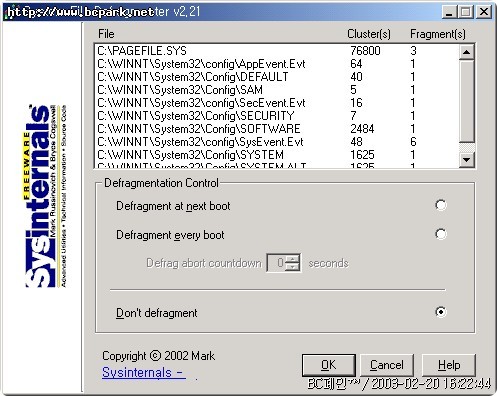The width and height of the screenshot is (497, 396).
Task: Increase the abort countdown with up spinner
Action: [293, 259]
